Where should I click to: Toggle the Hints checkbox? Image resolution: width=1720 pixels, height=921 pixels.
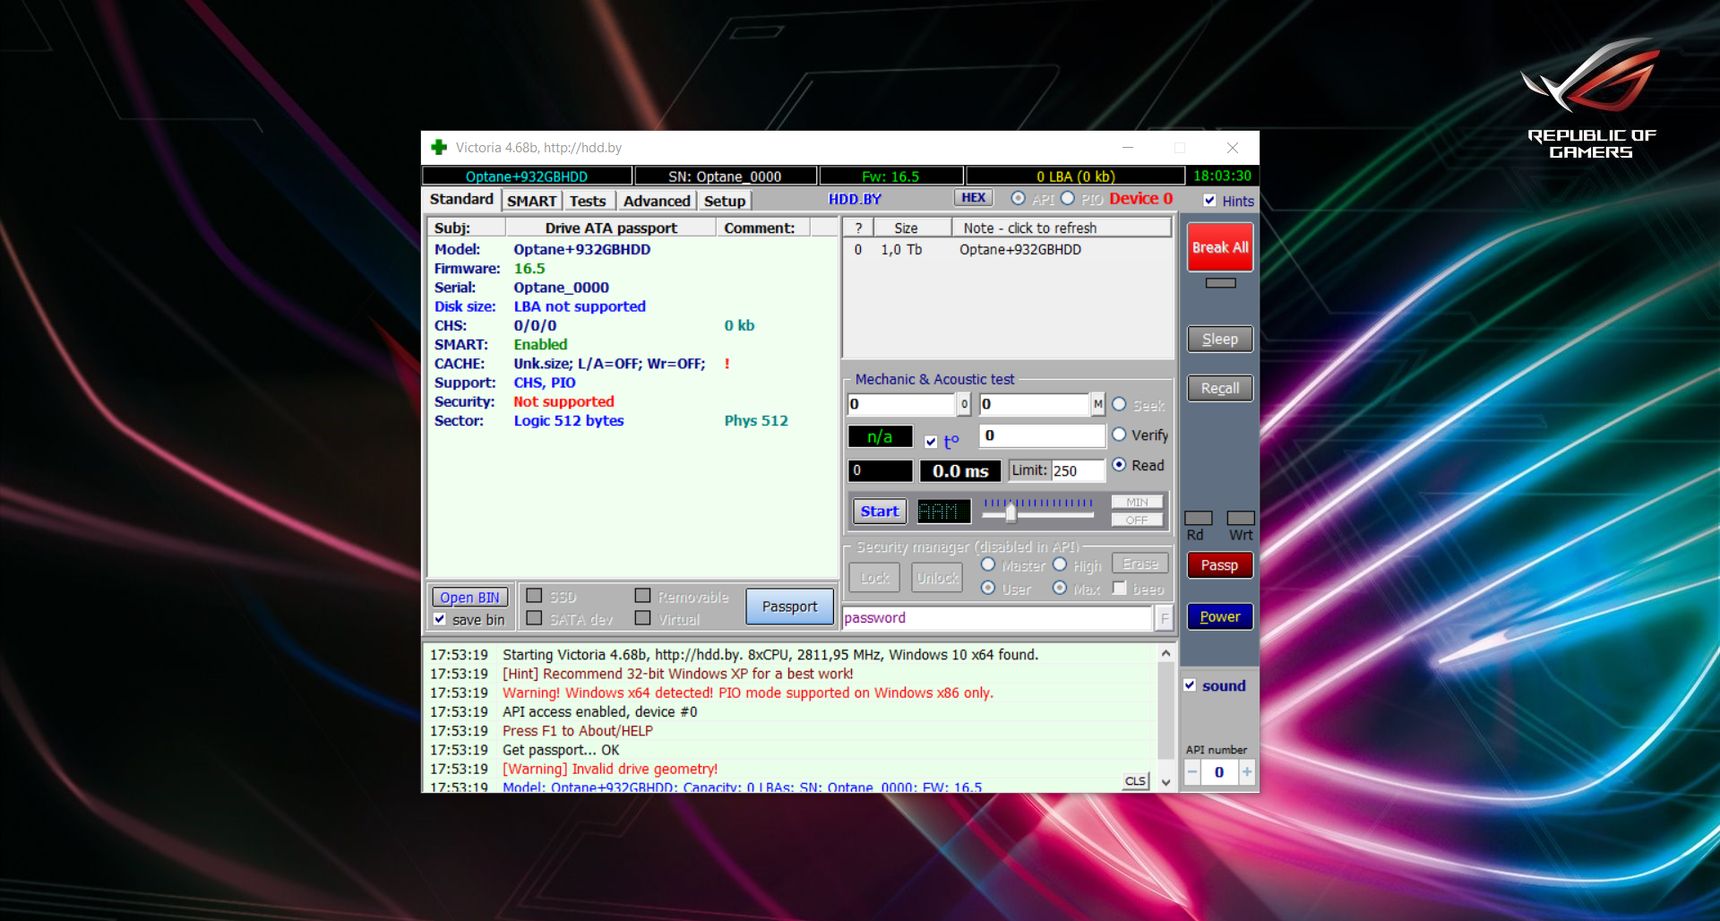click(x=1210, y=200)
